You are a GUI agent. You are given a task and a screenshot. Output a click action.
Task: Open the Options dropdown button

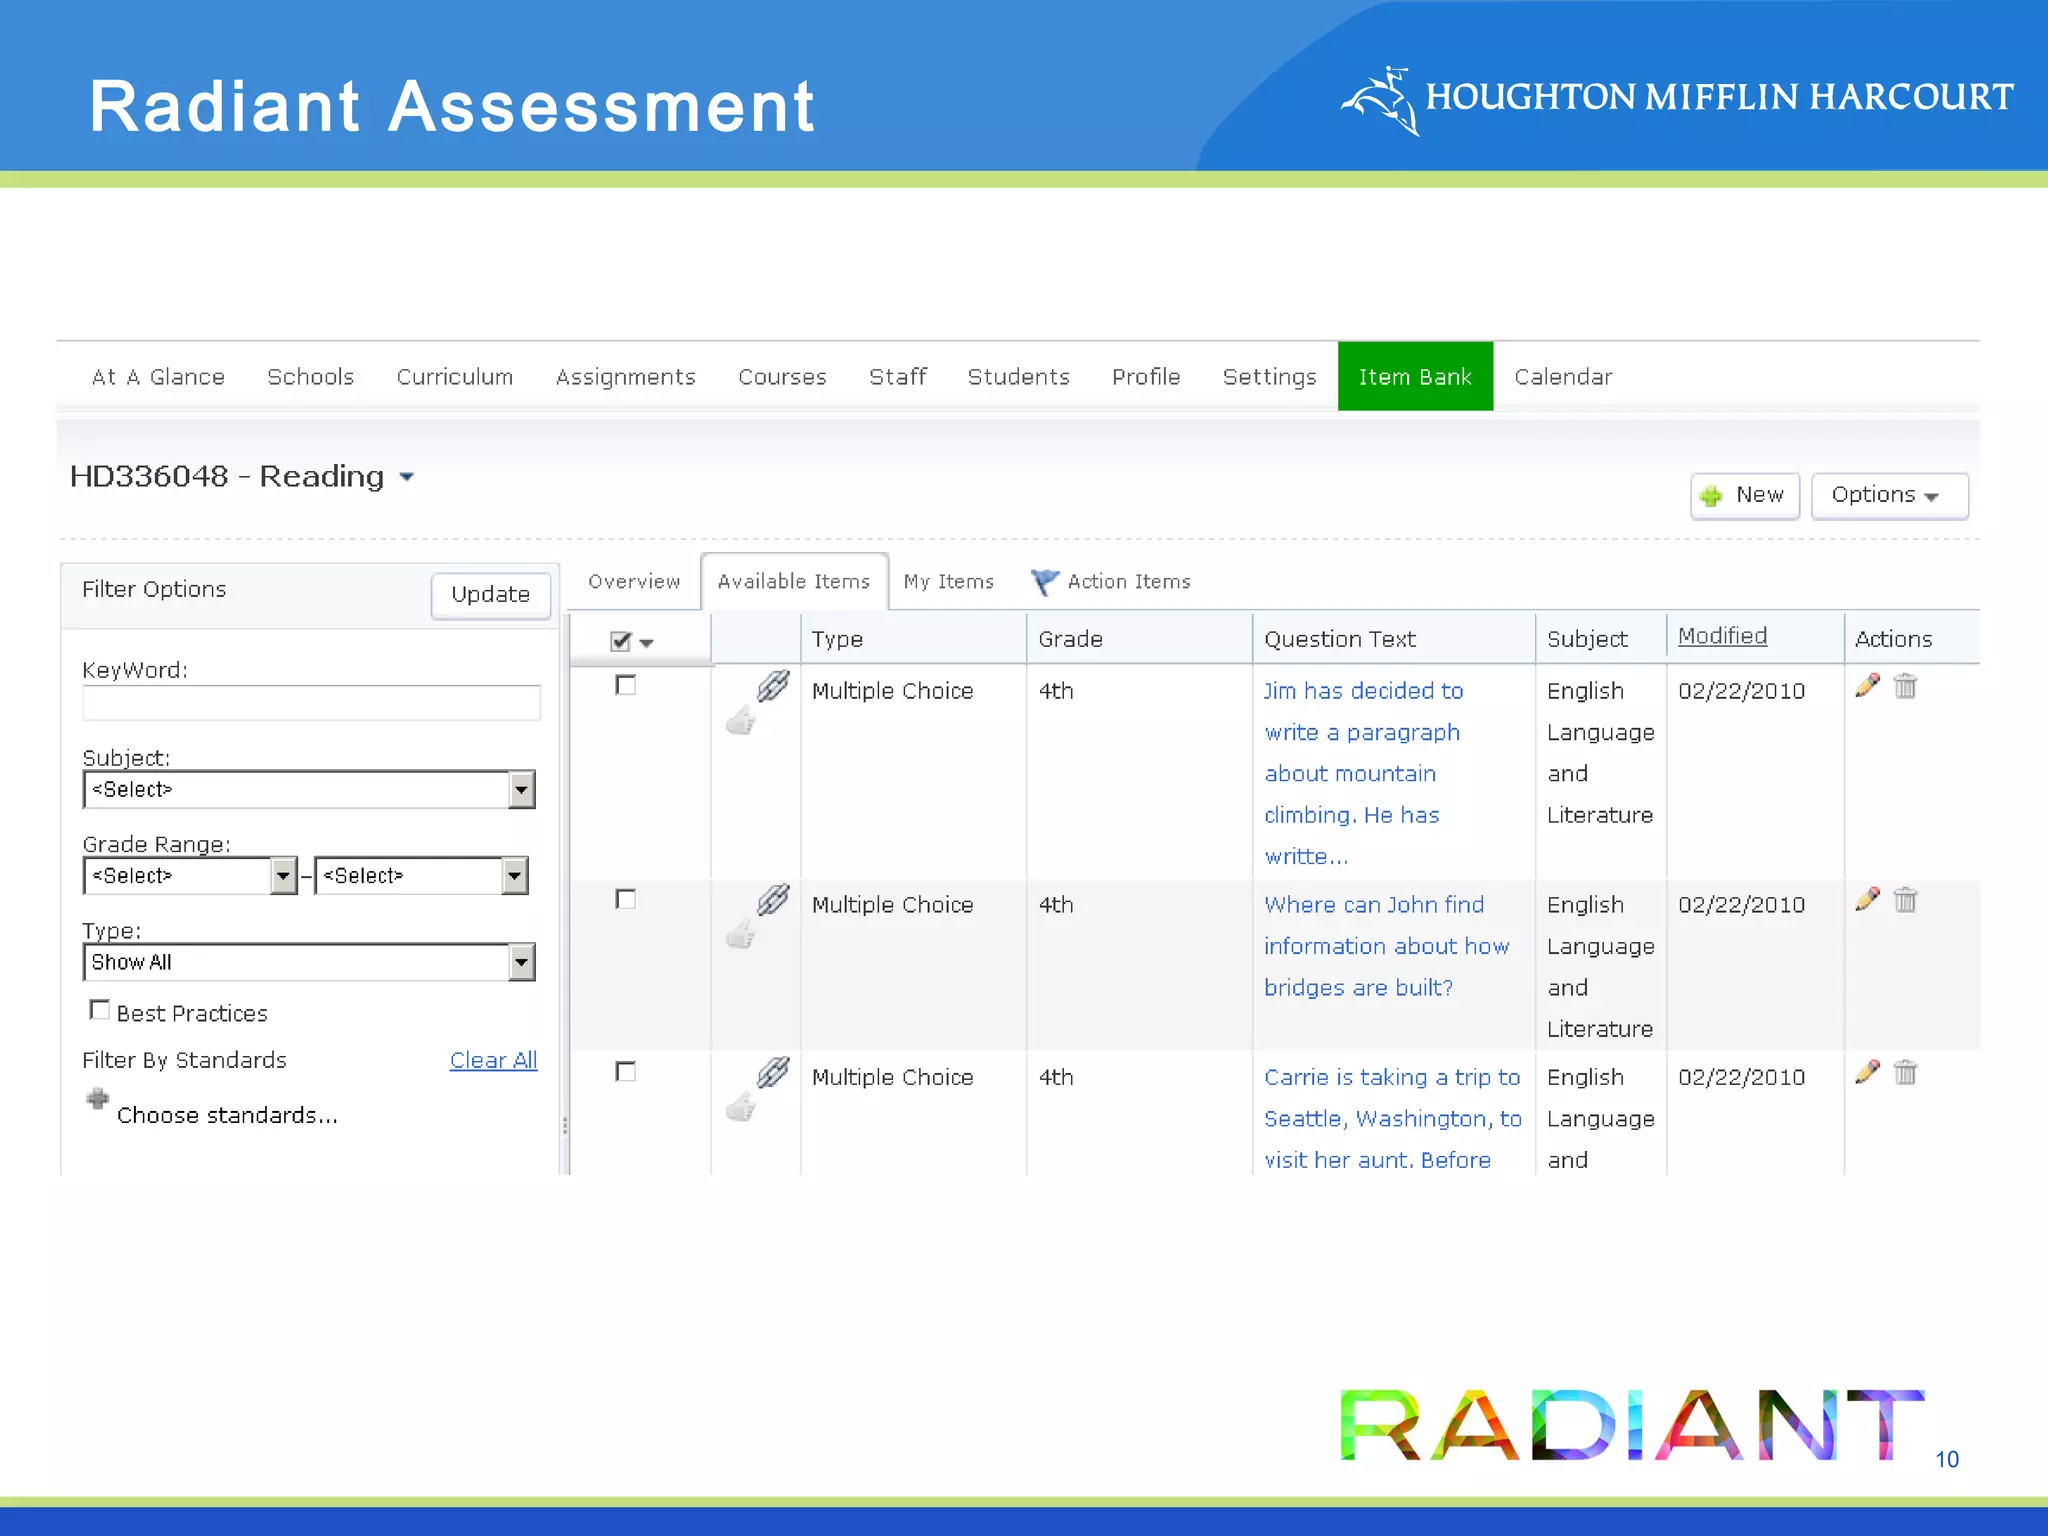point(1888,495)
